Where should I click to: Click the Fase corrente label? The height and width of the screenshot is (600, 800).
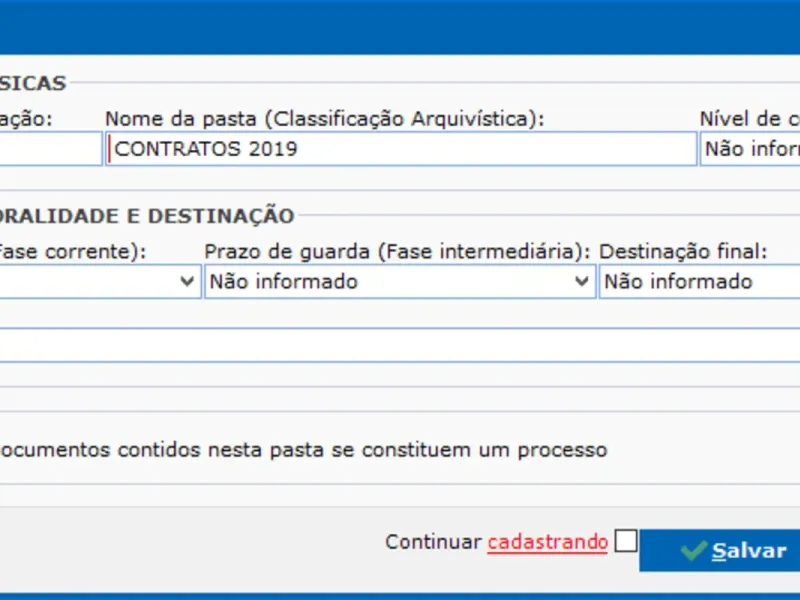point(72,251)
